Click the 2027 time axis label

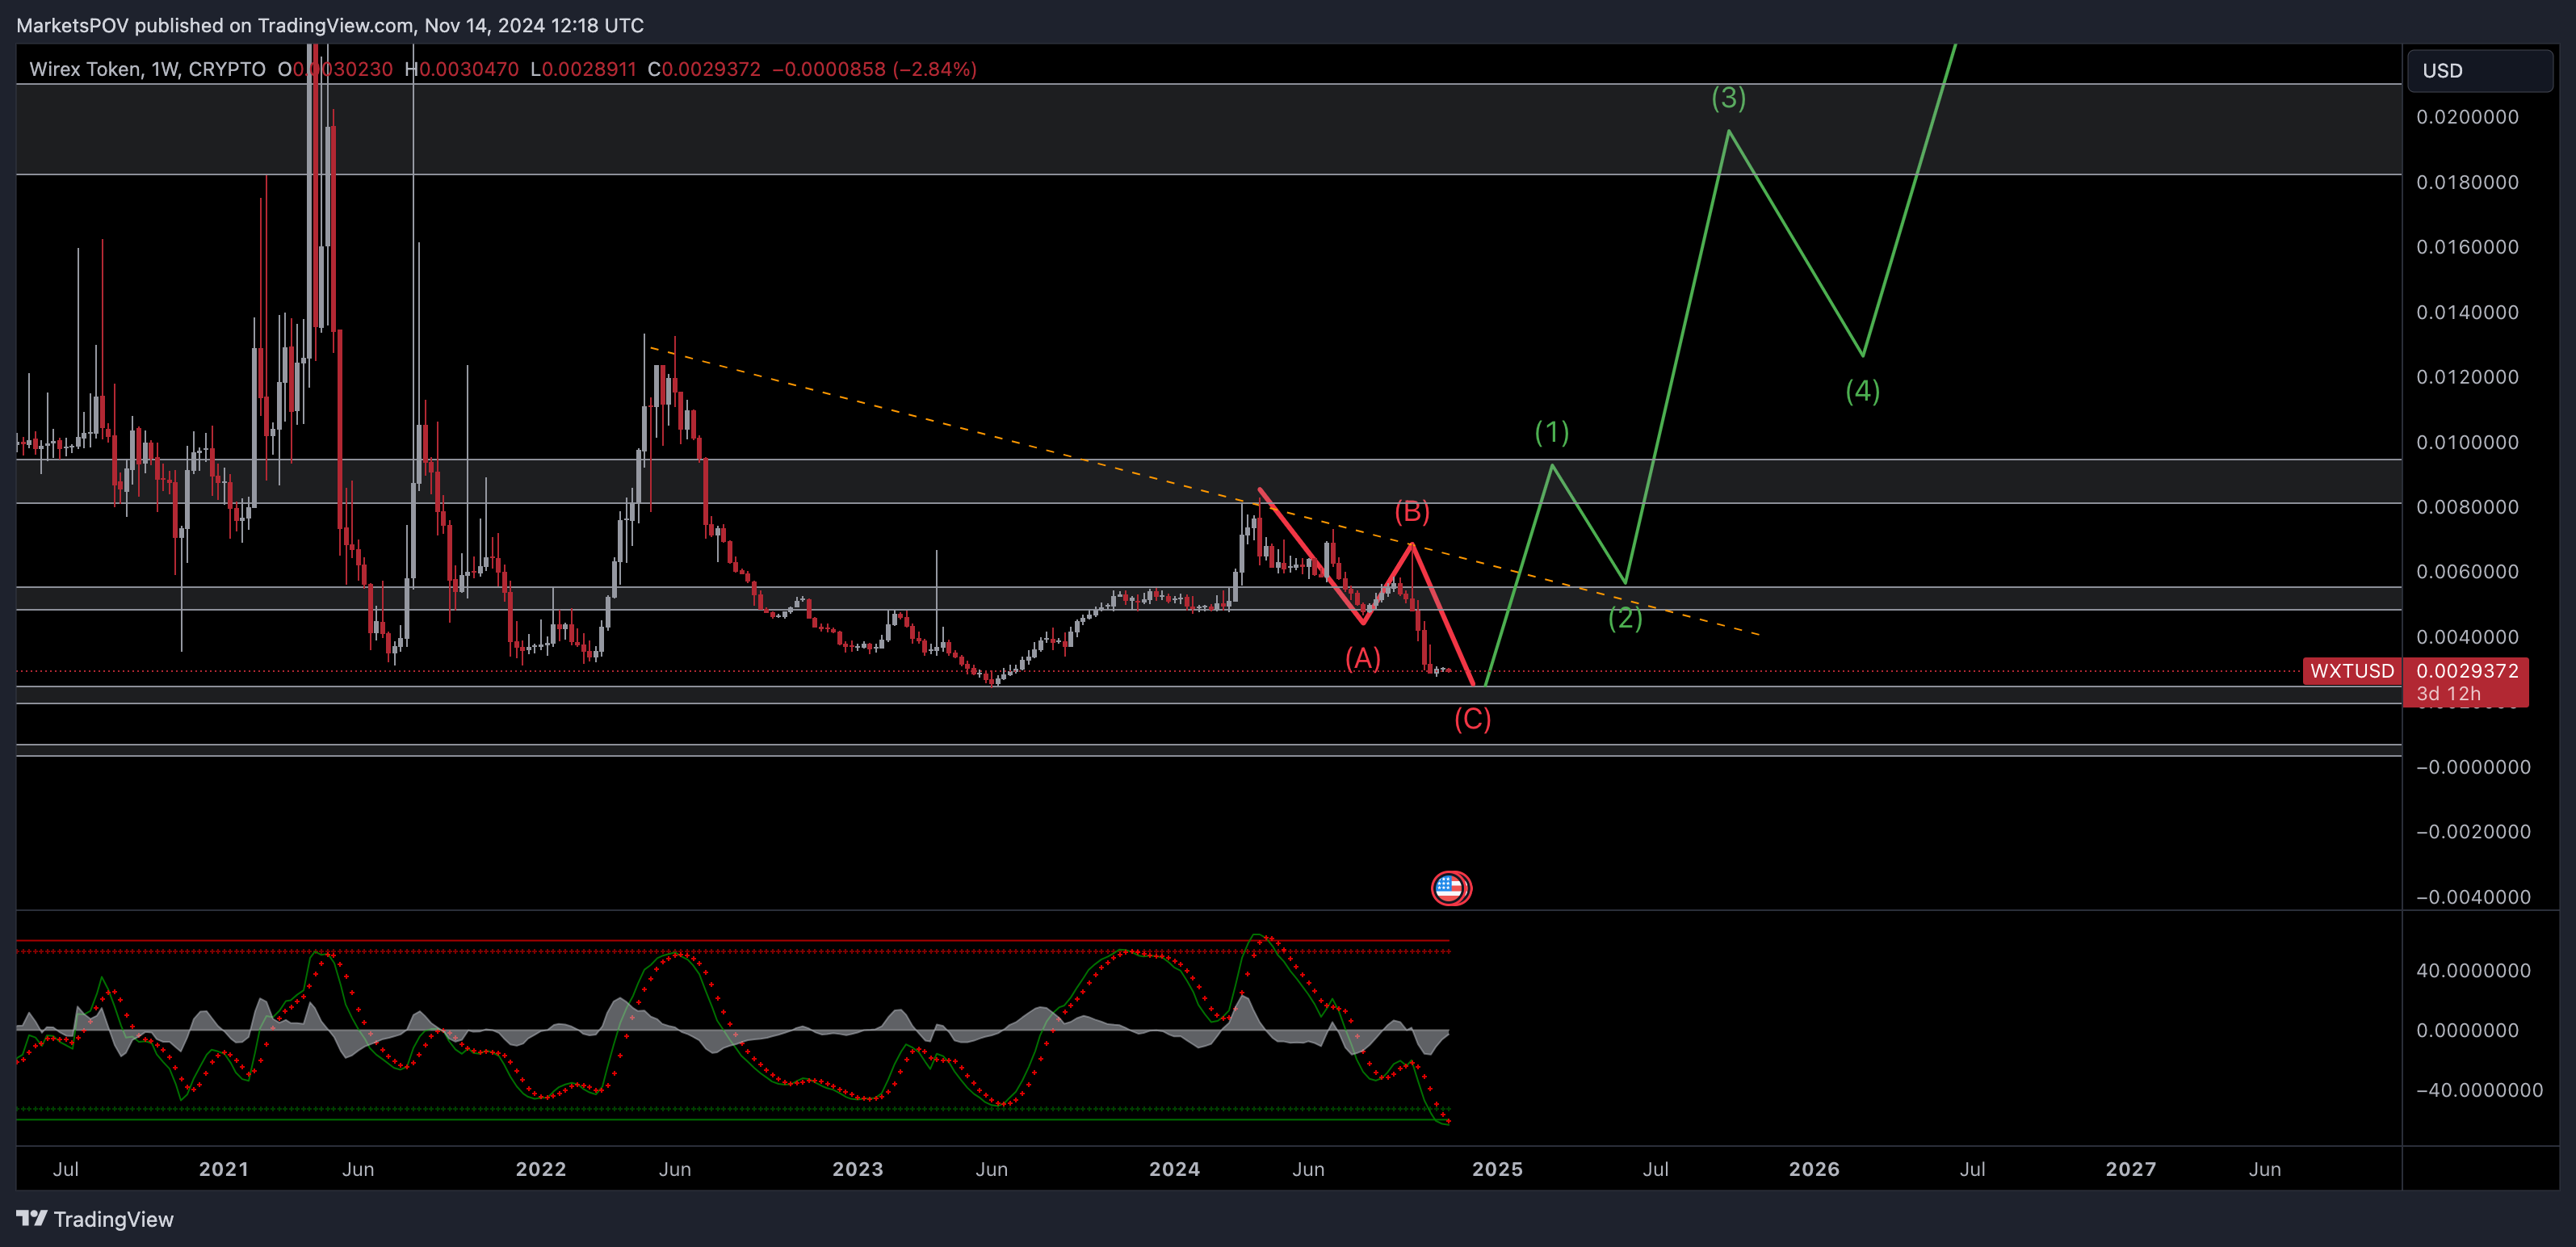pos(2131,1169)
